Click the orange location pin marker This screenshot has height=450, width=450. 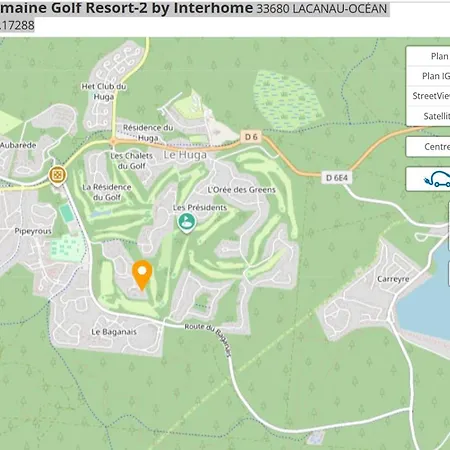pyautogui.click(x=142, y=275)
